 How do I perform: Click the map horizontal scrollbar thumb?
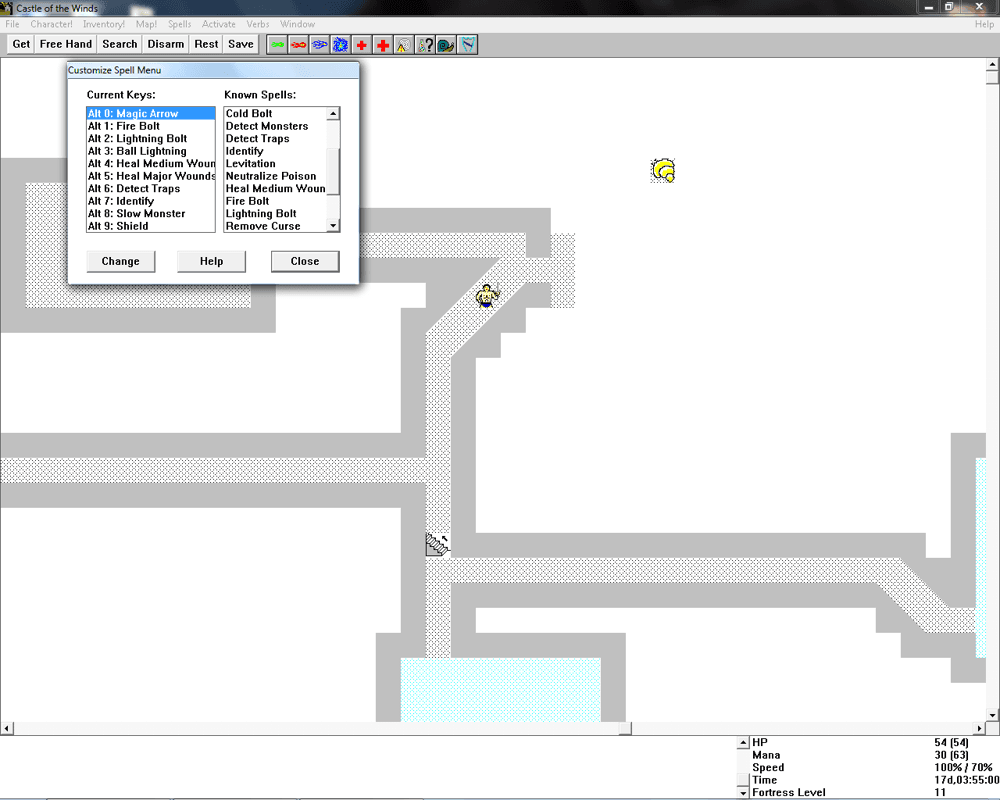tap(626, 729)
